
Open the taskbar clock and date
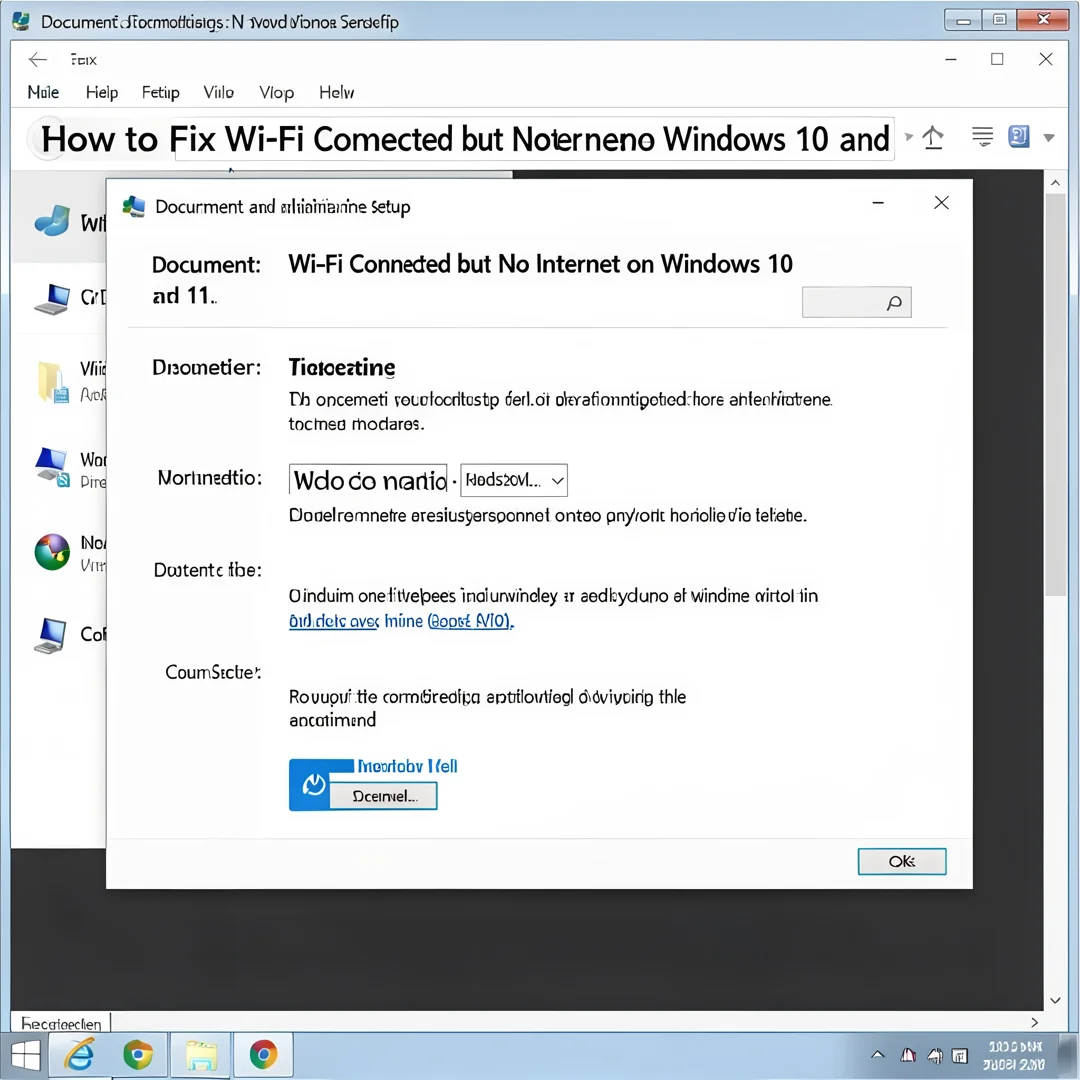coord(1015,1055)
